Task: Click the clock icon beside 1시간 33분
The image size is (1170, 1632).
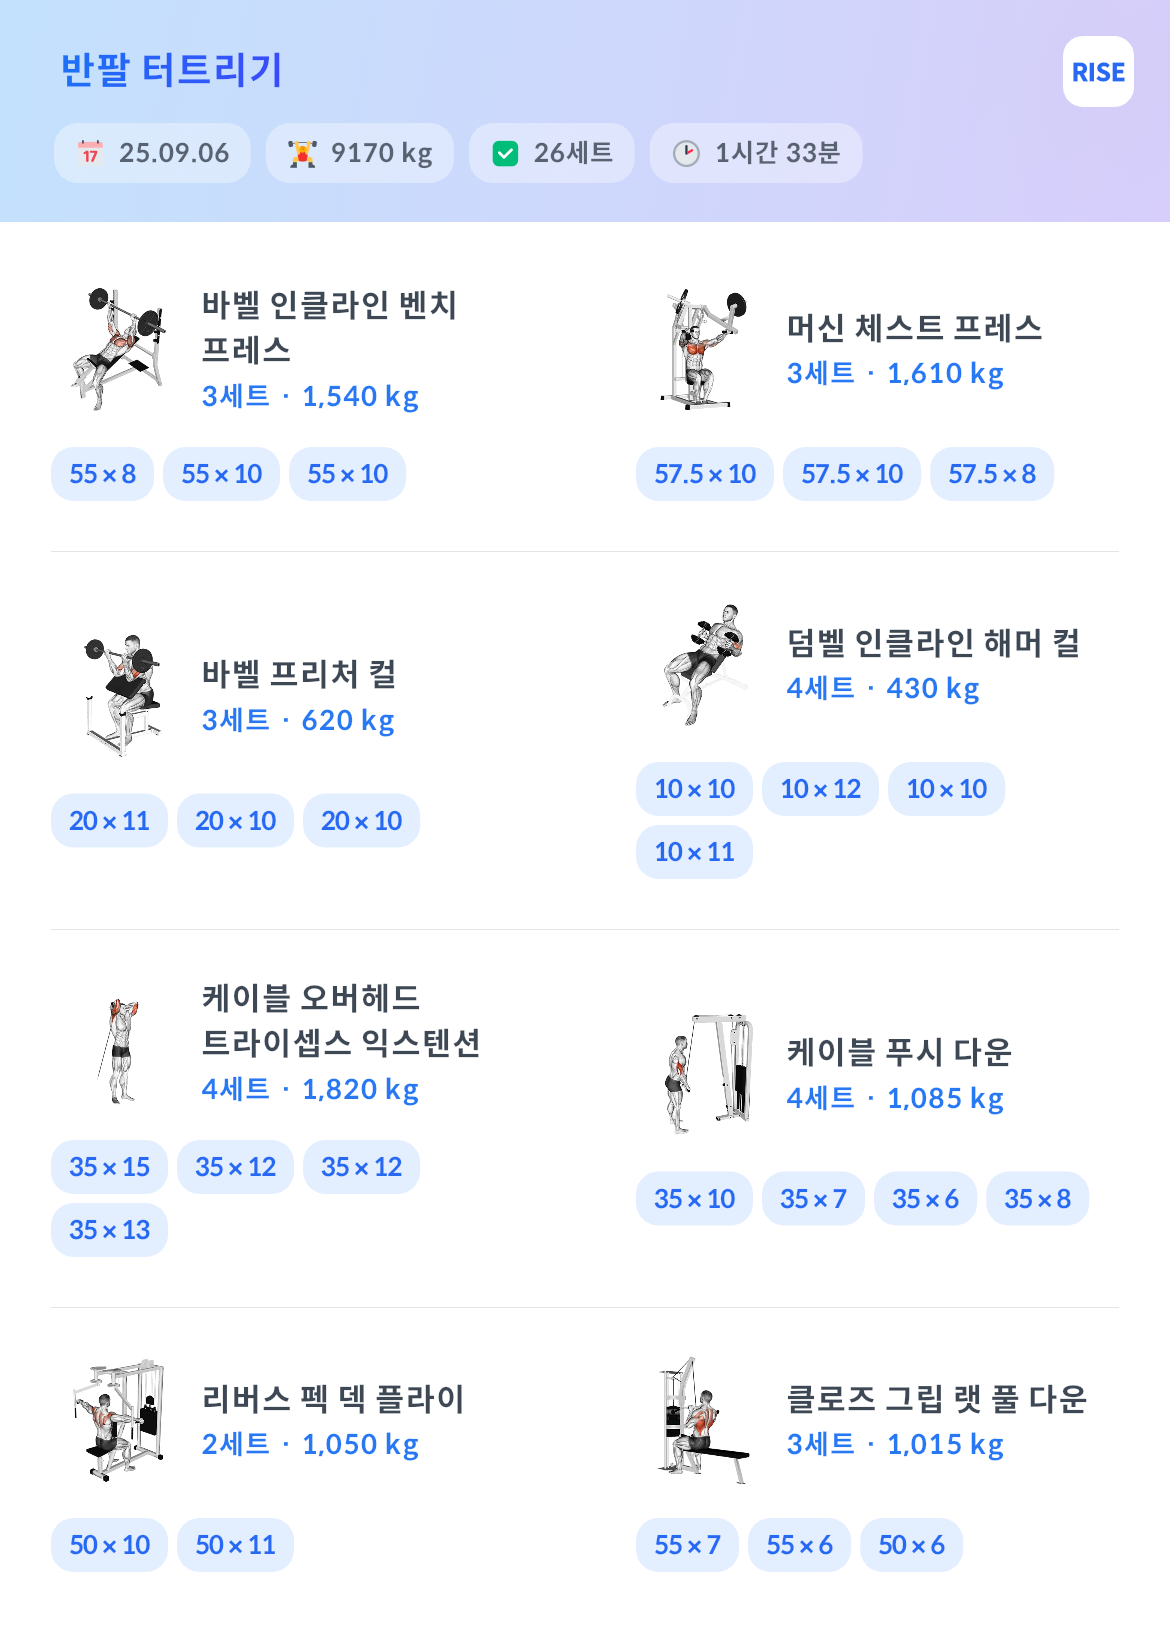Action: pyautogui.click(x=686, y=153)
